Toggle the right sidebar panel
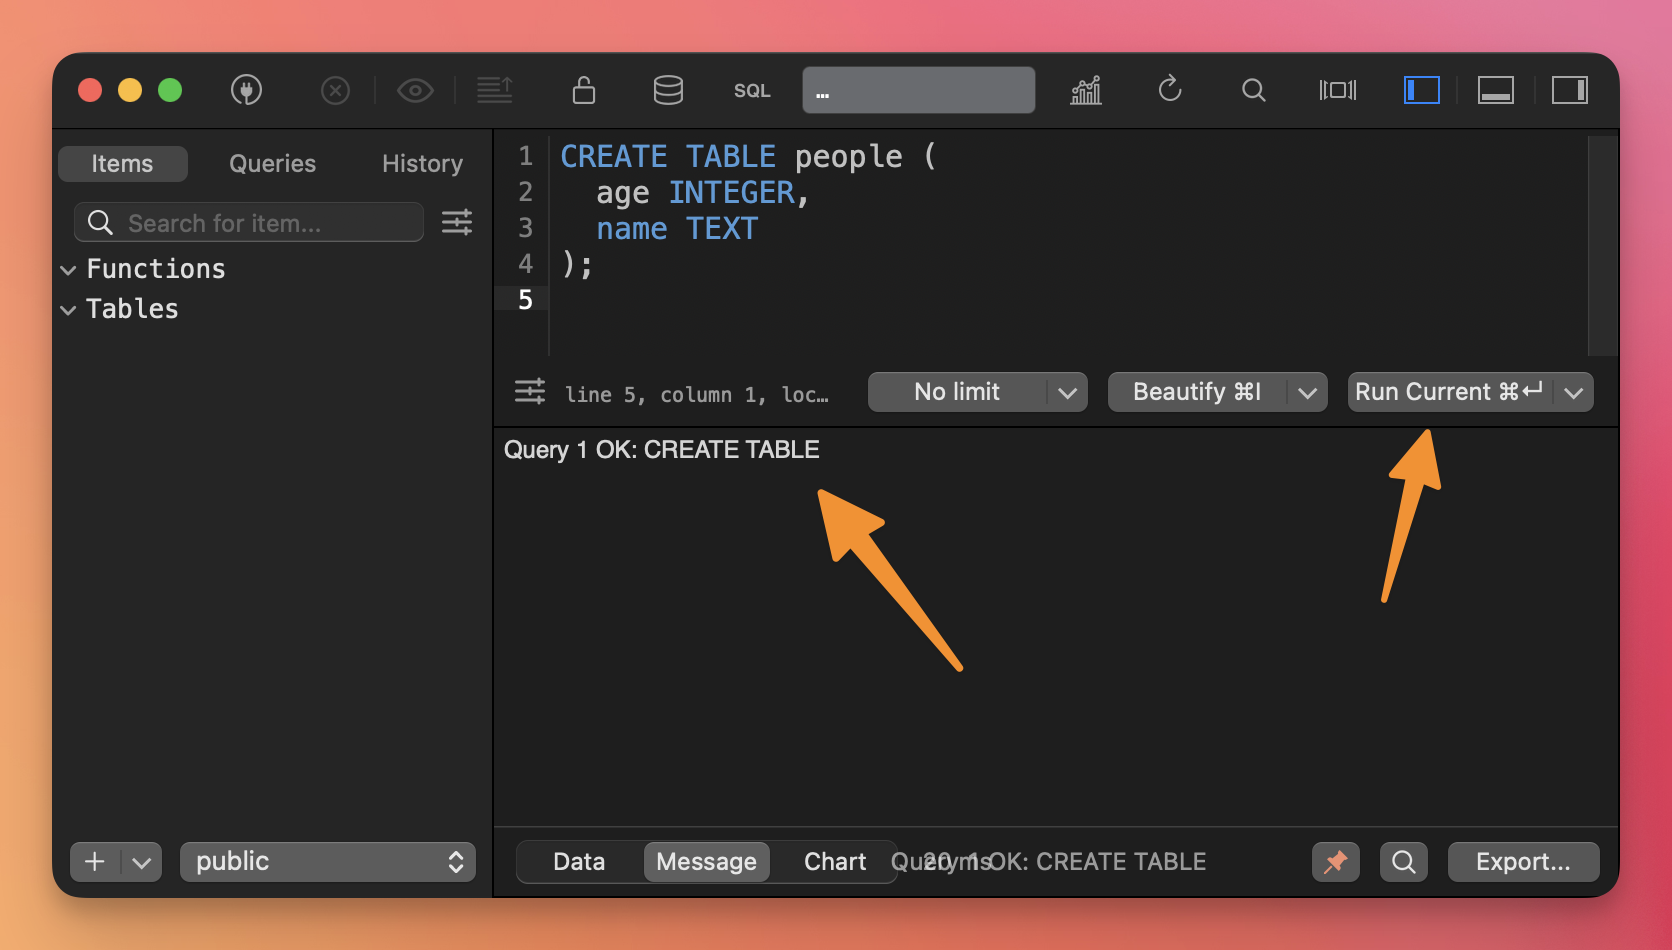1672x950 pixels. point(1569,91)
